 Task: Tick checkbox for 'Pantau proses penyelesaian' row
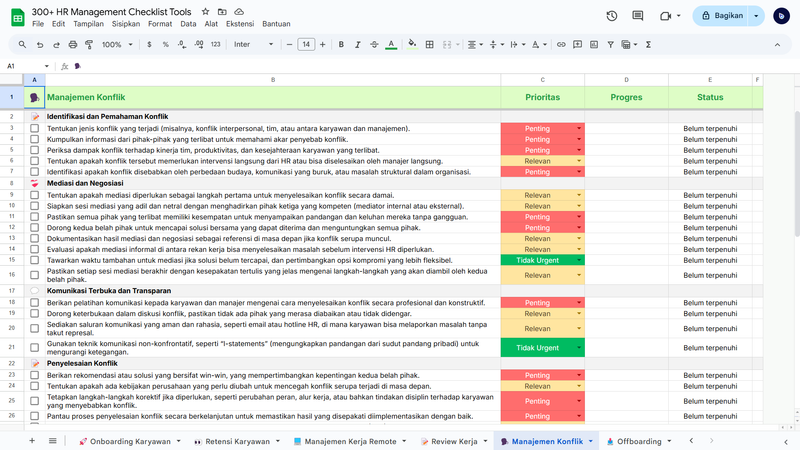(x=34, y=416)
